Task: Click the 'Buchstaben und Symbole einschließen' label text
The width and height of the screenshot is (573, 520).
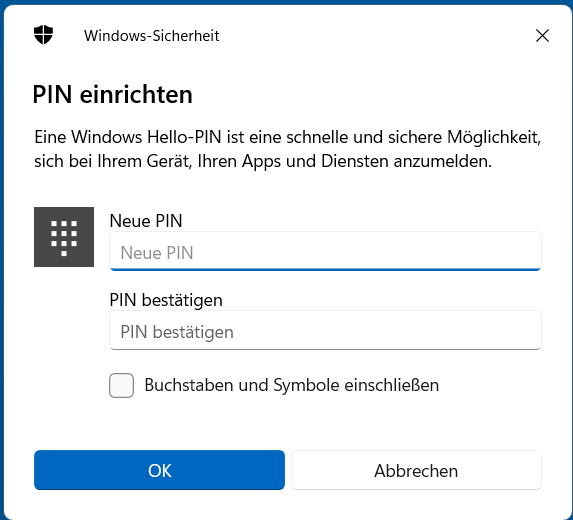Action: pos(292,385)
